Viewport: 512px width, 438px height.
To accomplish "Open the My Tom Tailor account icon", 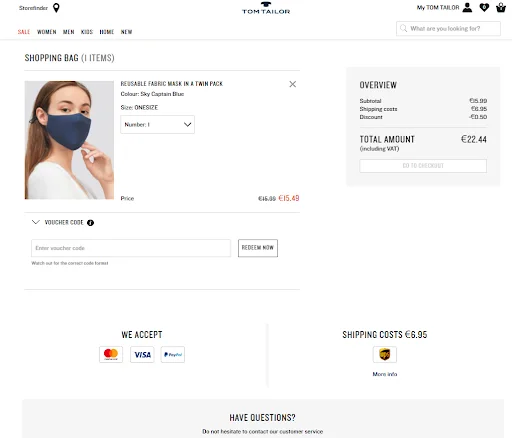I will tap(467, 7).
